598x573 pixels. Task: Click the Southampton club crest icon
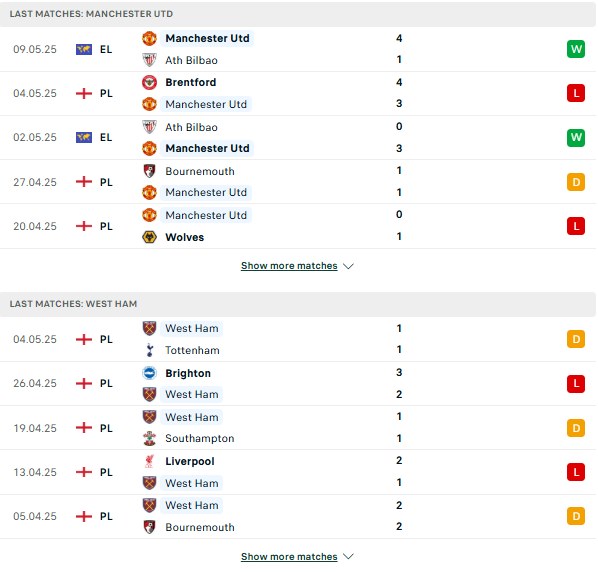(x=149, y=438)
